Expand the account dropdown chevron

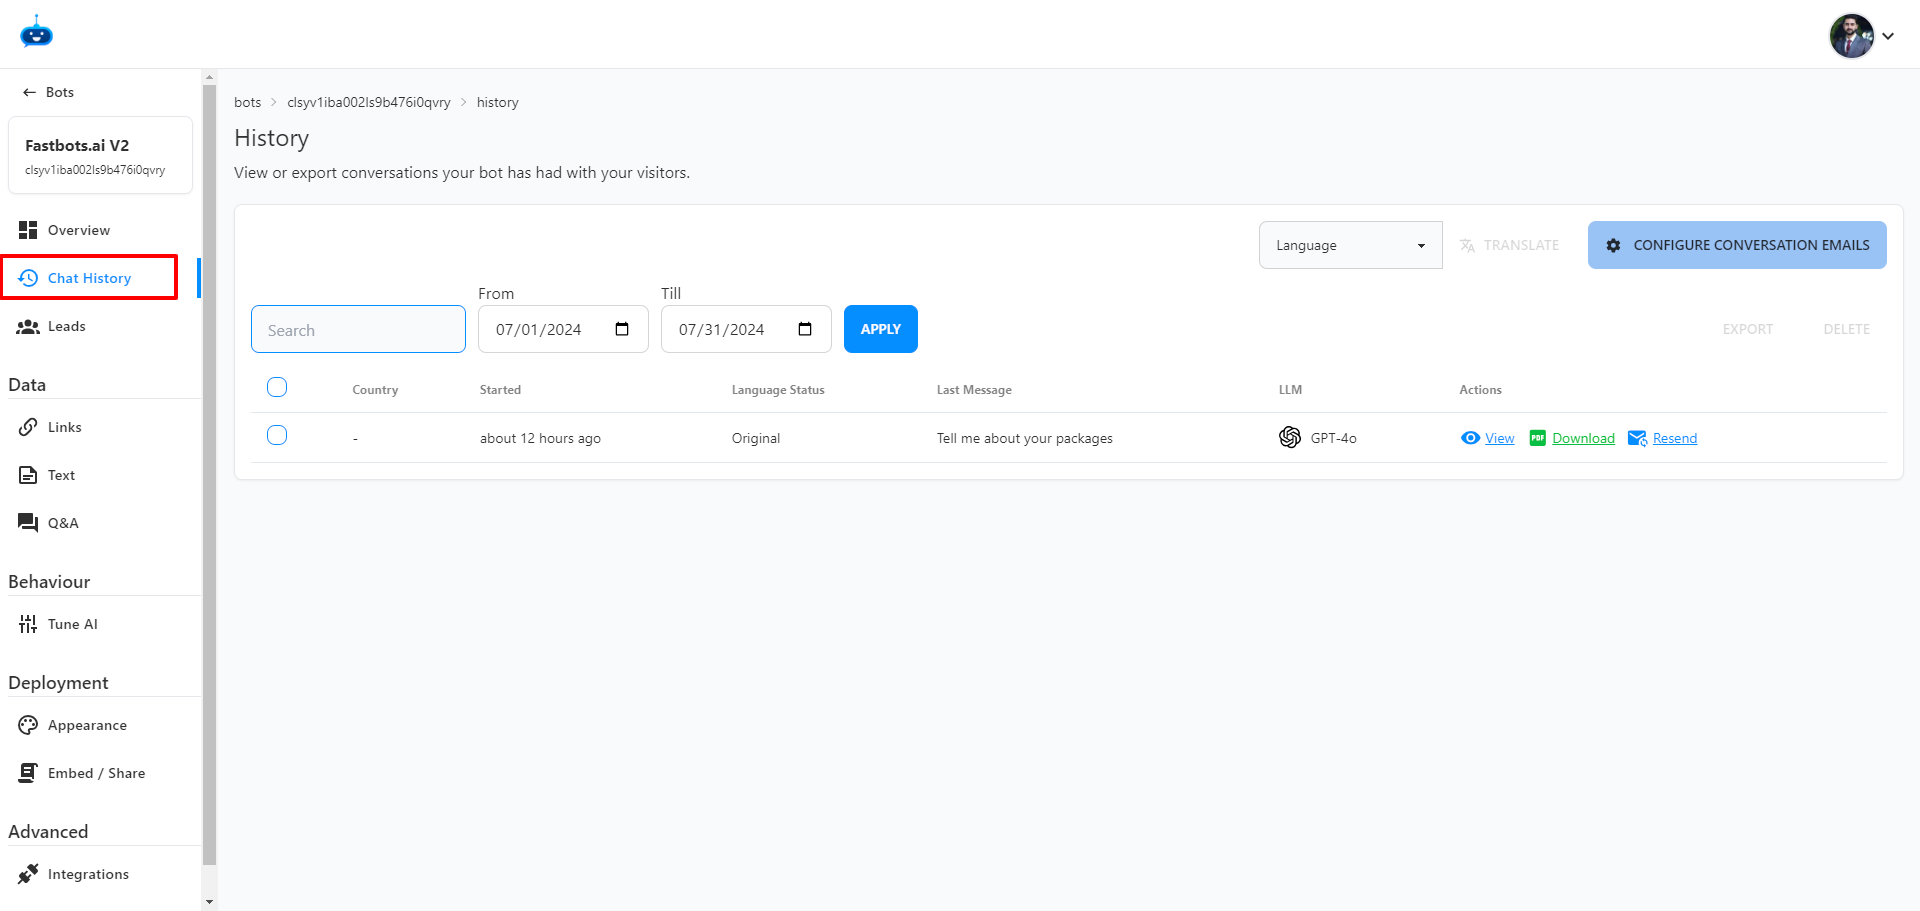(x=1888, y=36)
